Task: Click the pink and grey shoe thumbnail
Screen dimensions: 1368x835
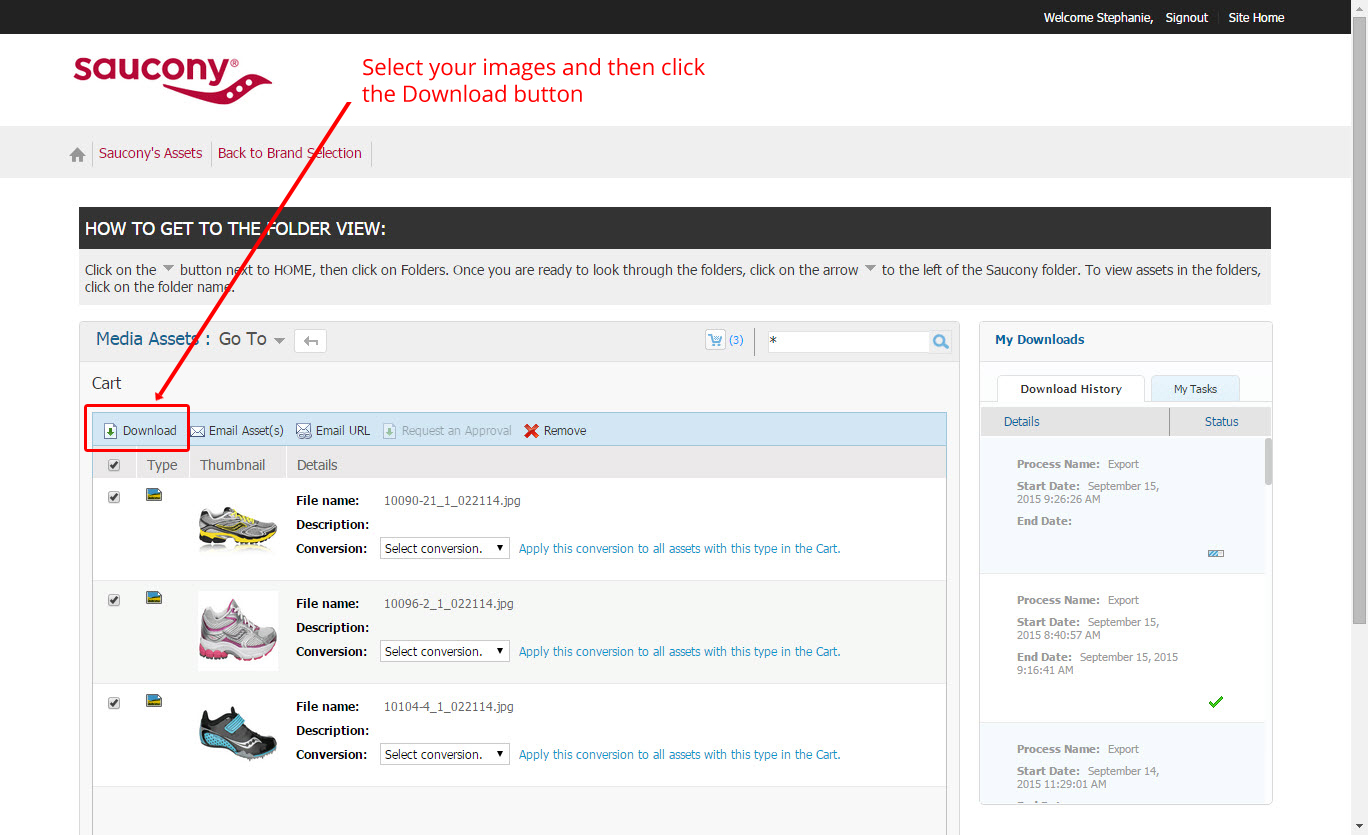Action: click(238, 630)
